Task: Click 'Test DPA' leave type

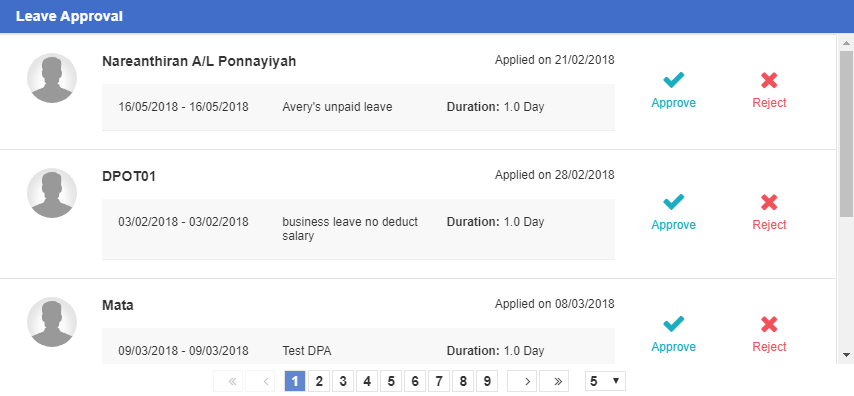Action: 307,351
